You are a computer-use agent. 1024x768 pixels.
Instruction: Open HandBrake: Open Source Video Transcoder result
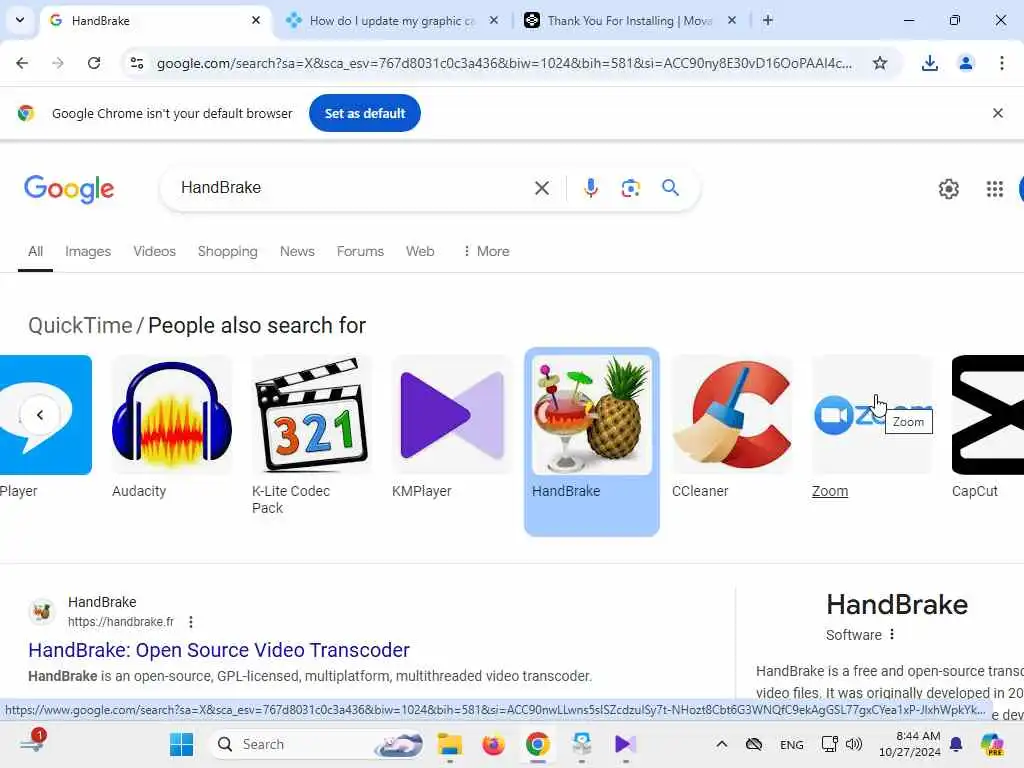click(219, 650)
